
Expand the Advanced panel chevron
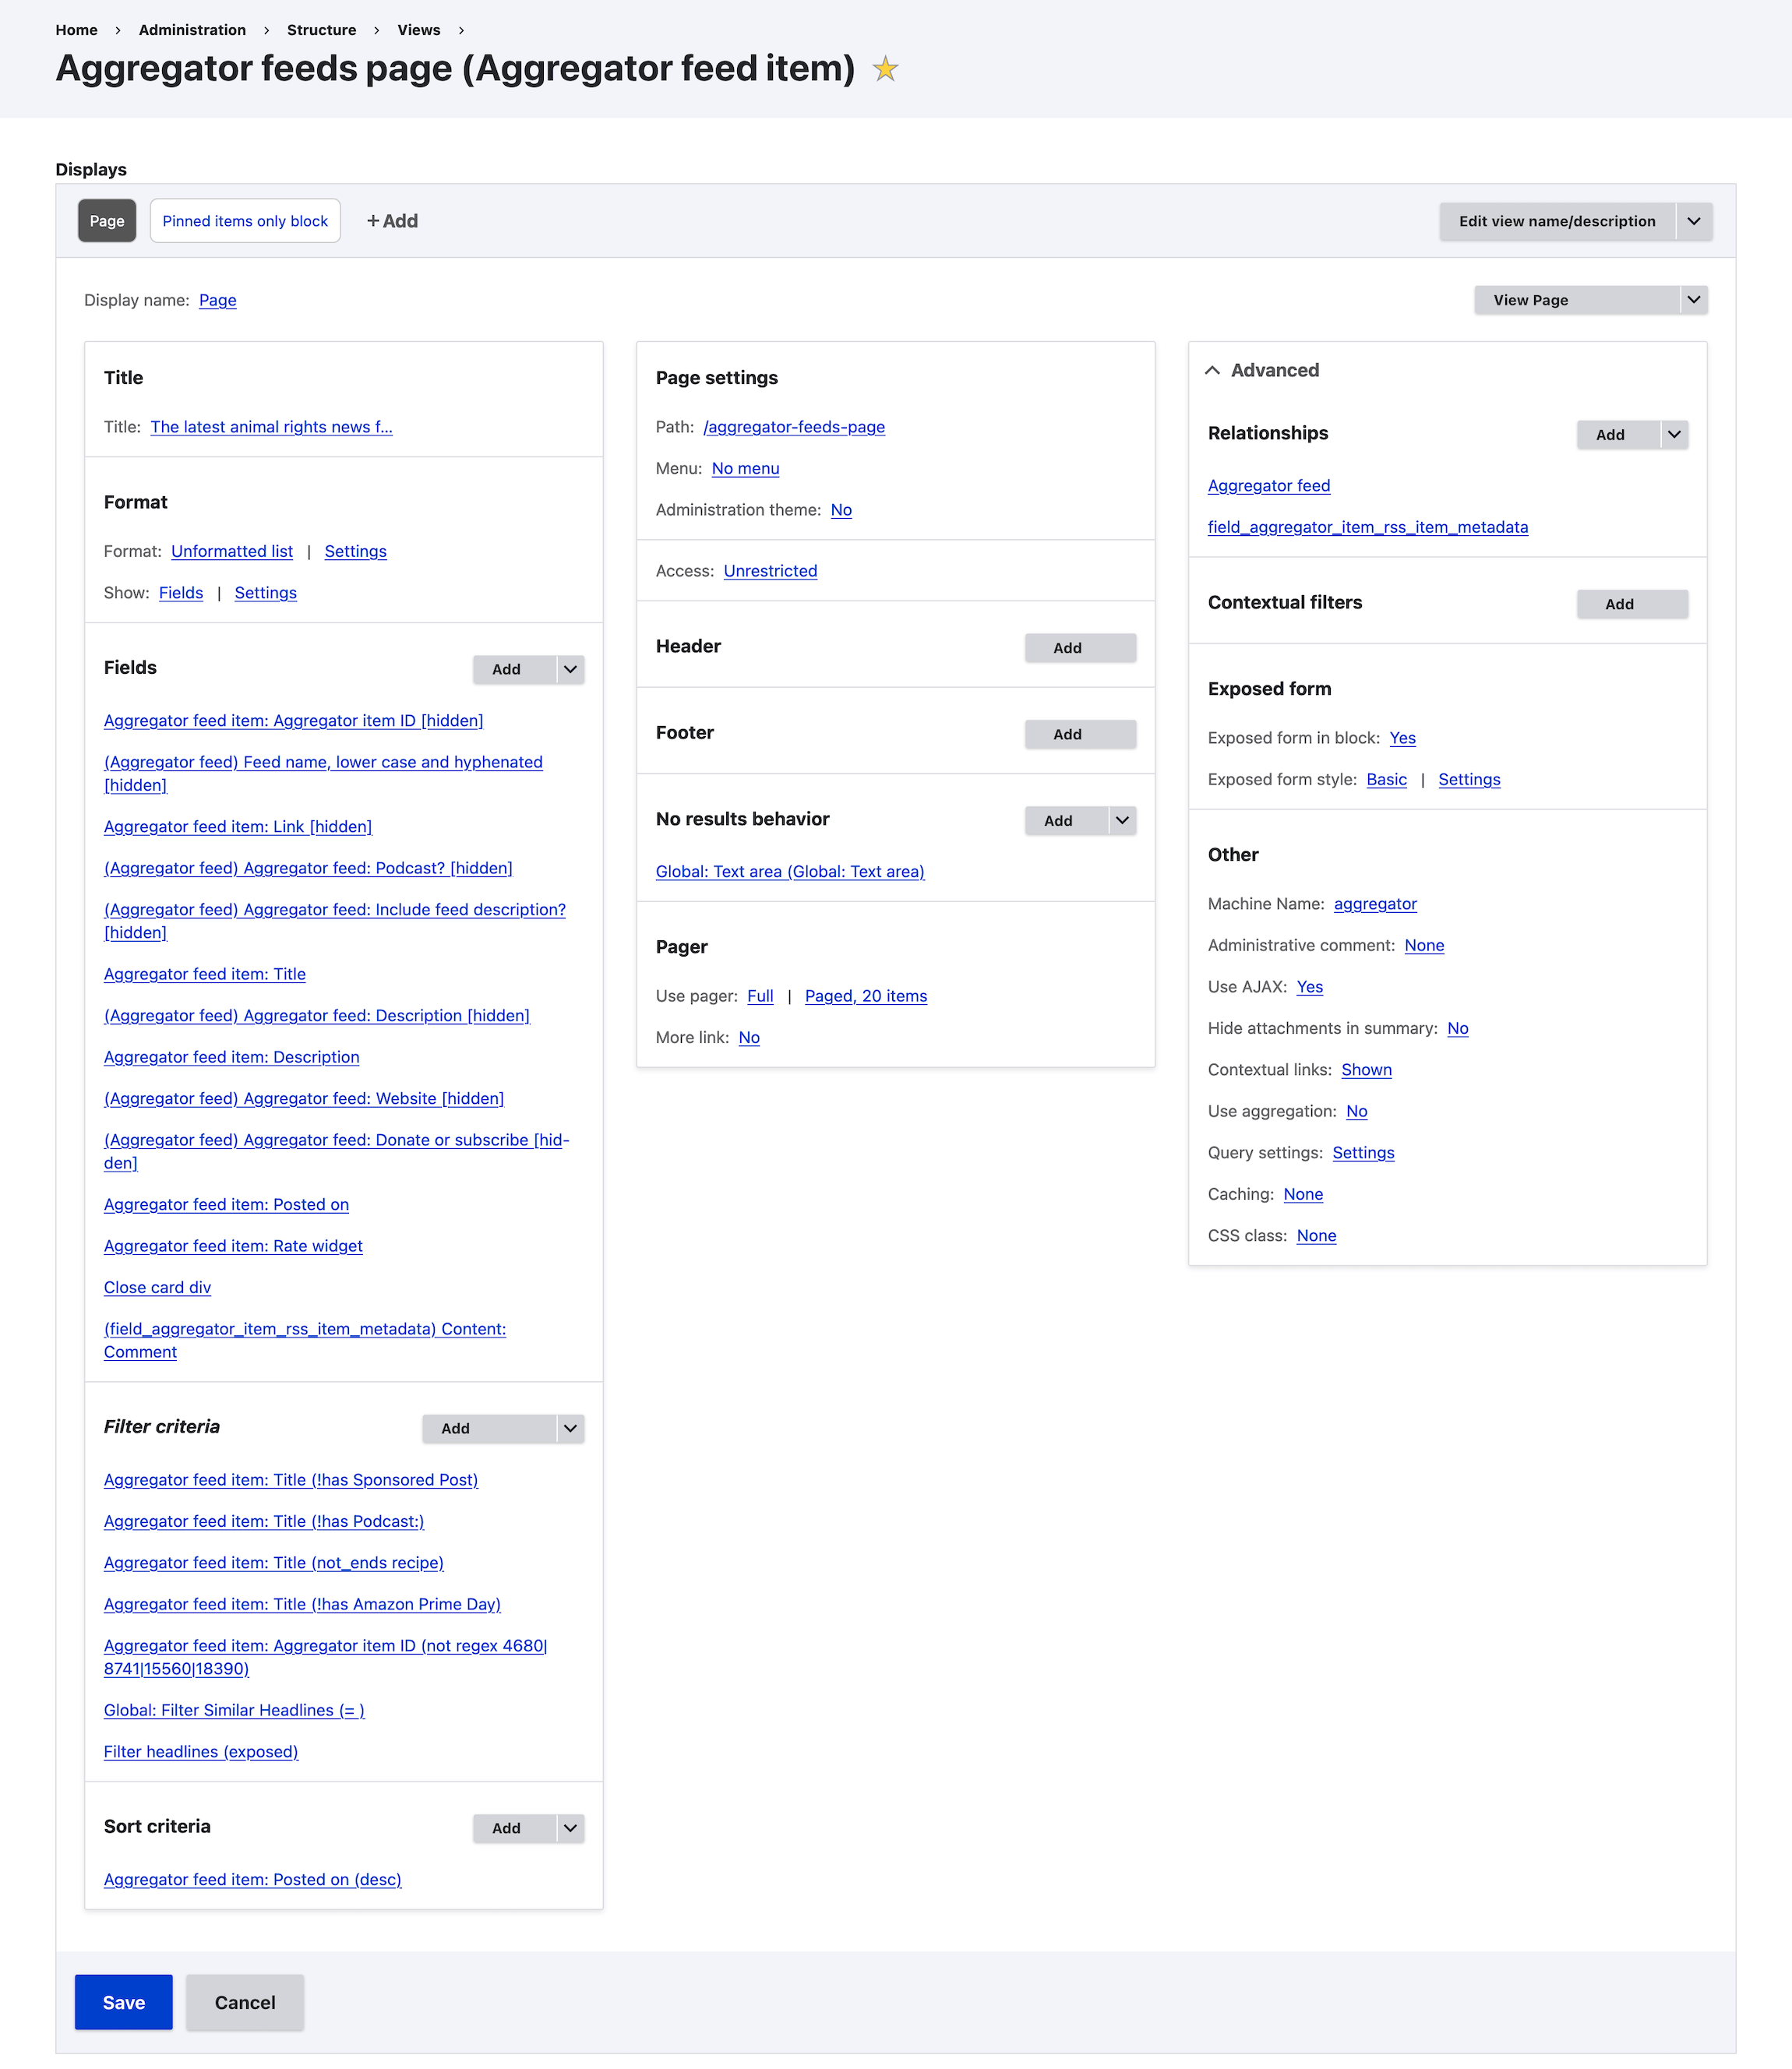1215,369
